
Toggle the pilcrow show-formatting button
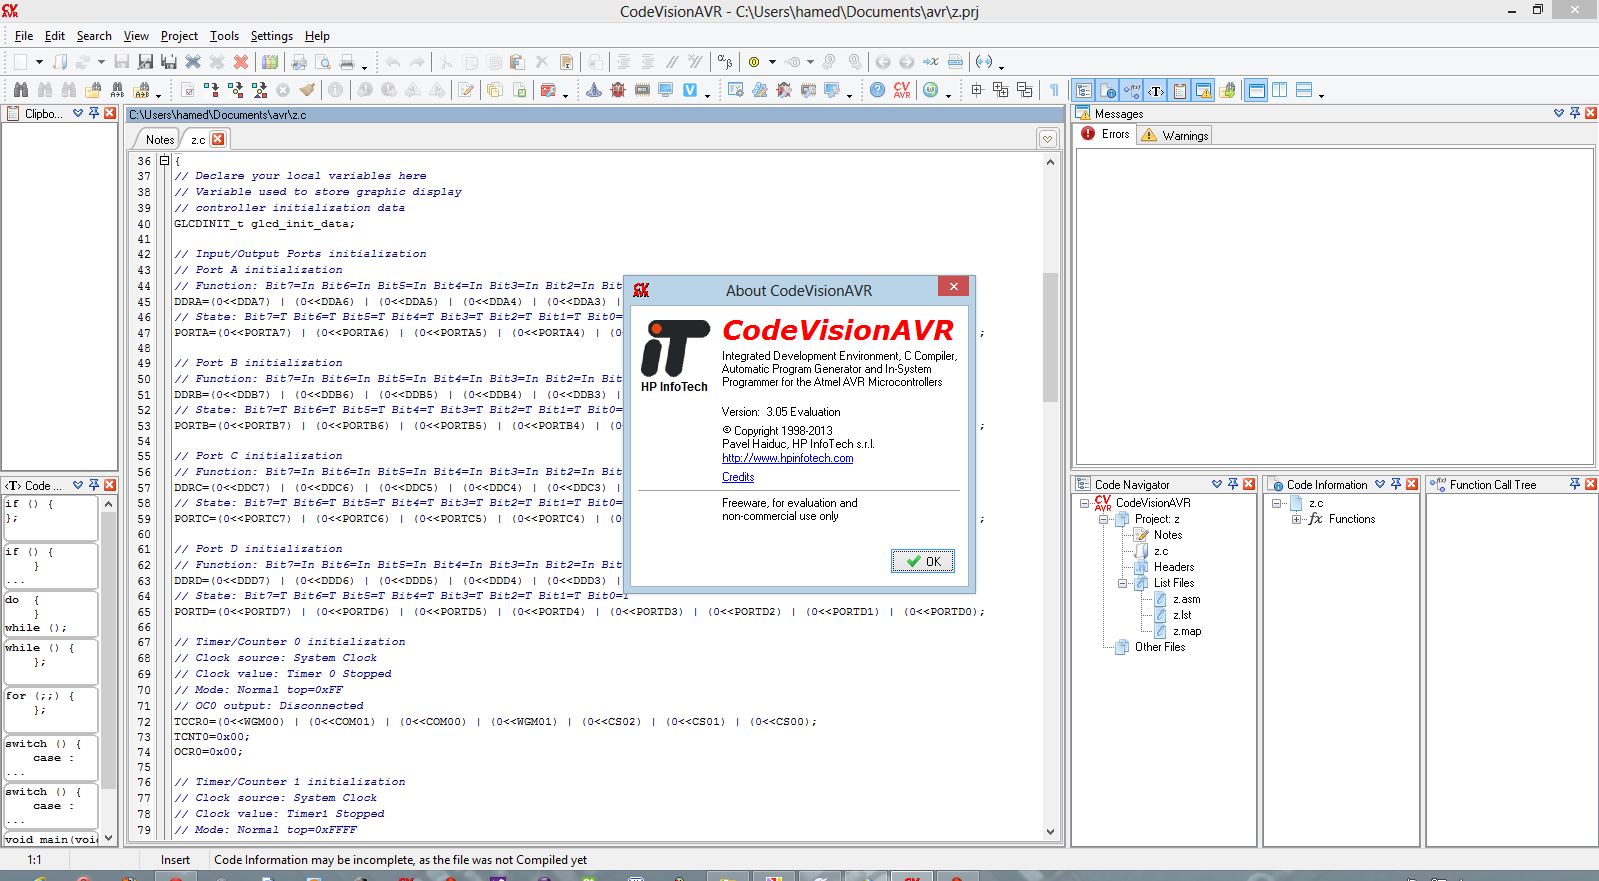click(x=1054, y=90)
